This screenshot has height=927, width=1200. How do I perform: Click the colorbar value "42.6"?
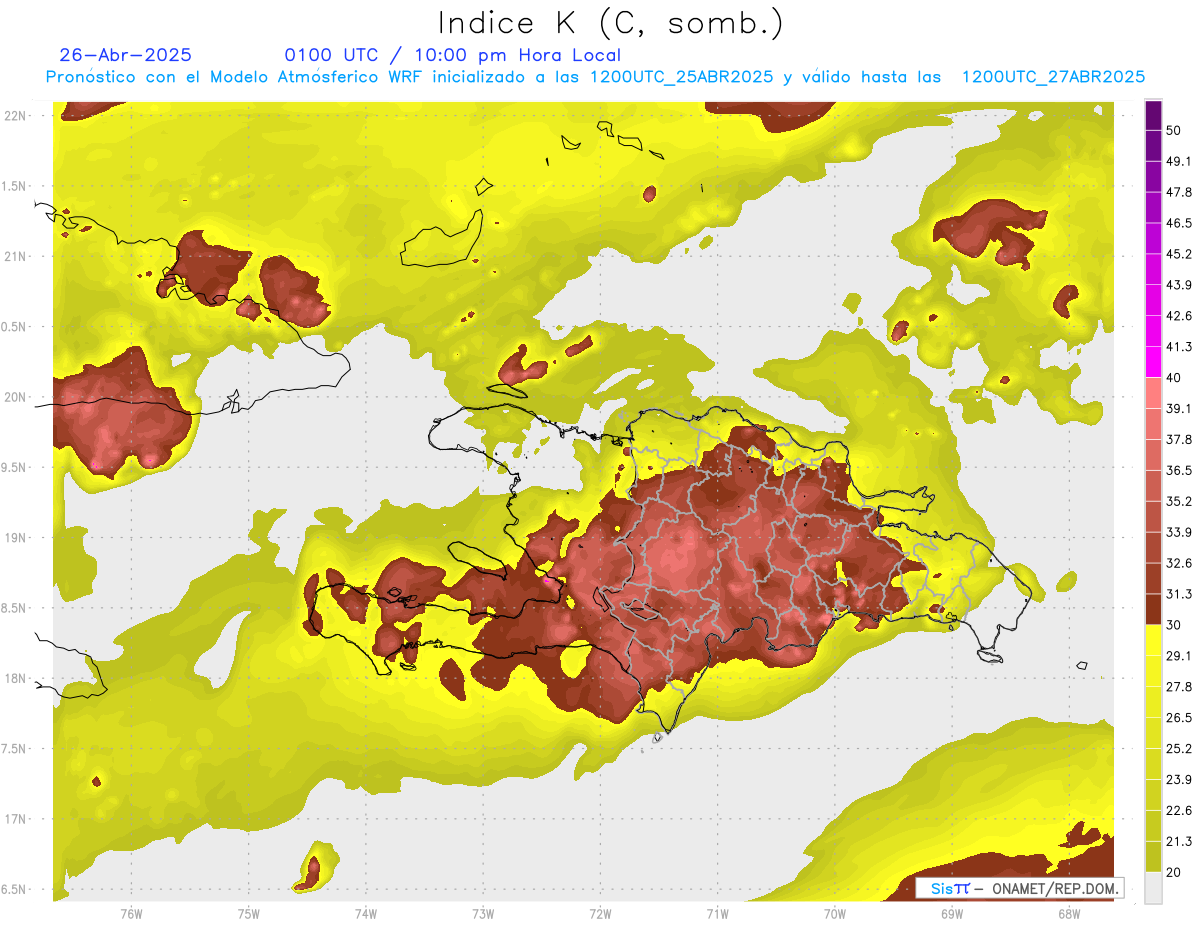tap(1179, 317)
